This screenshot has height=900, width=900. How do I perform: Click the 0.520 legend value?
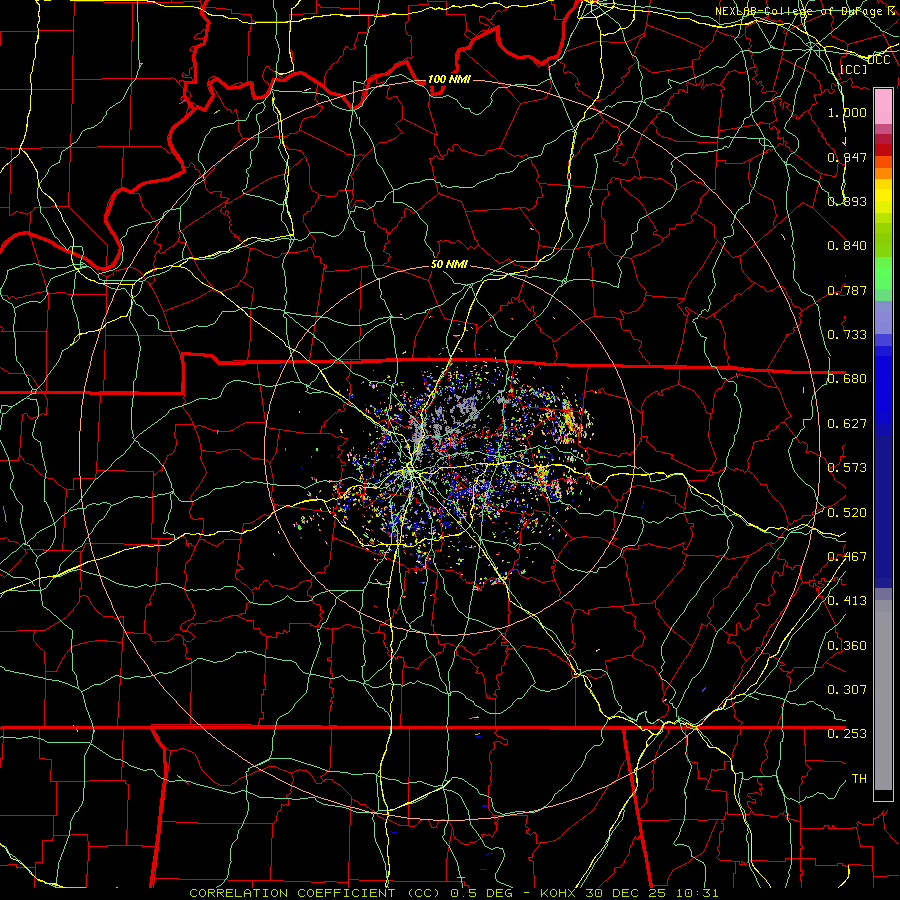(847, 513)
